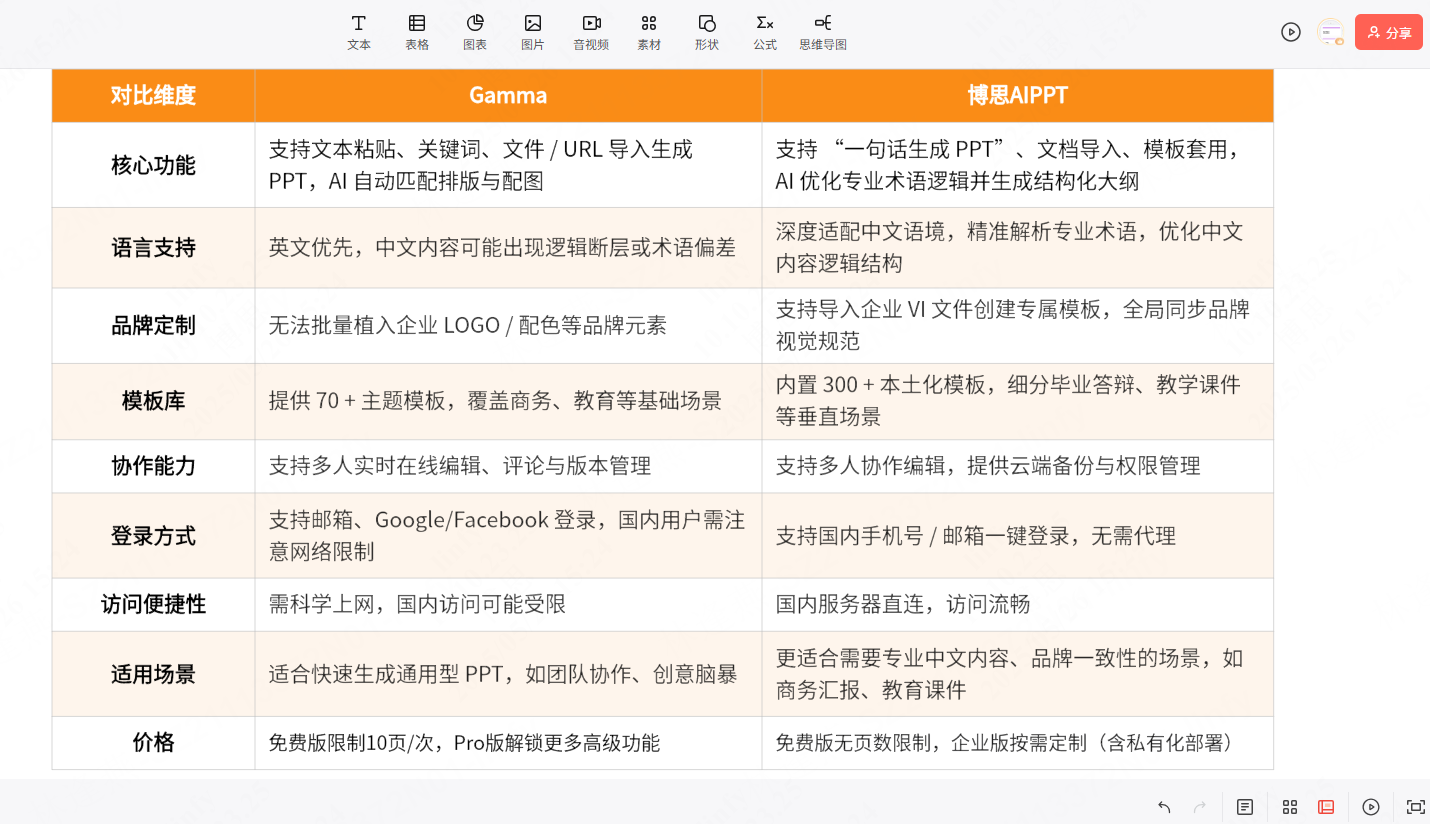This screenshot has height=824, width=1430.
Task: Enter fullscreen mode icon
Action: pyautogui.click(x=1415, y=807)
